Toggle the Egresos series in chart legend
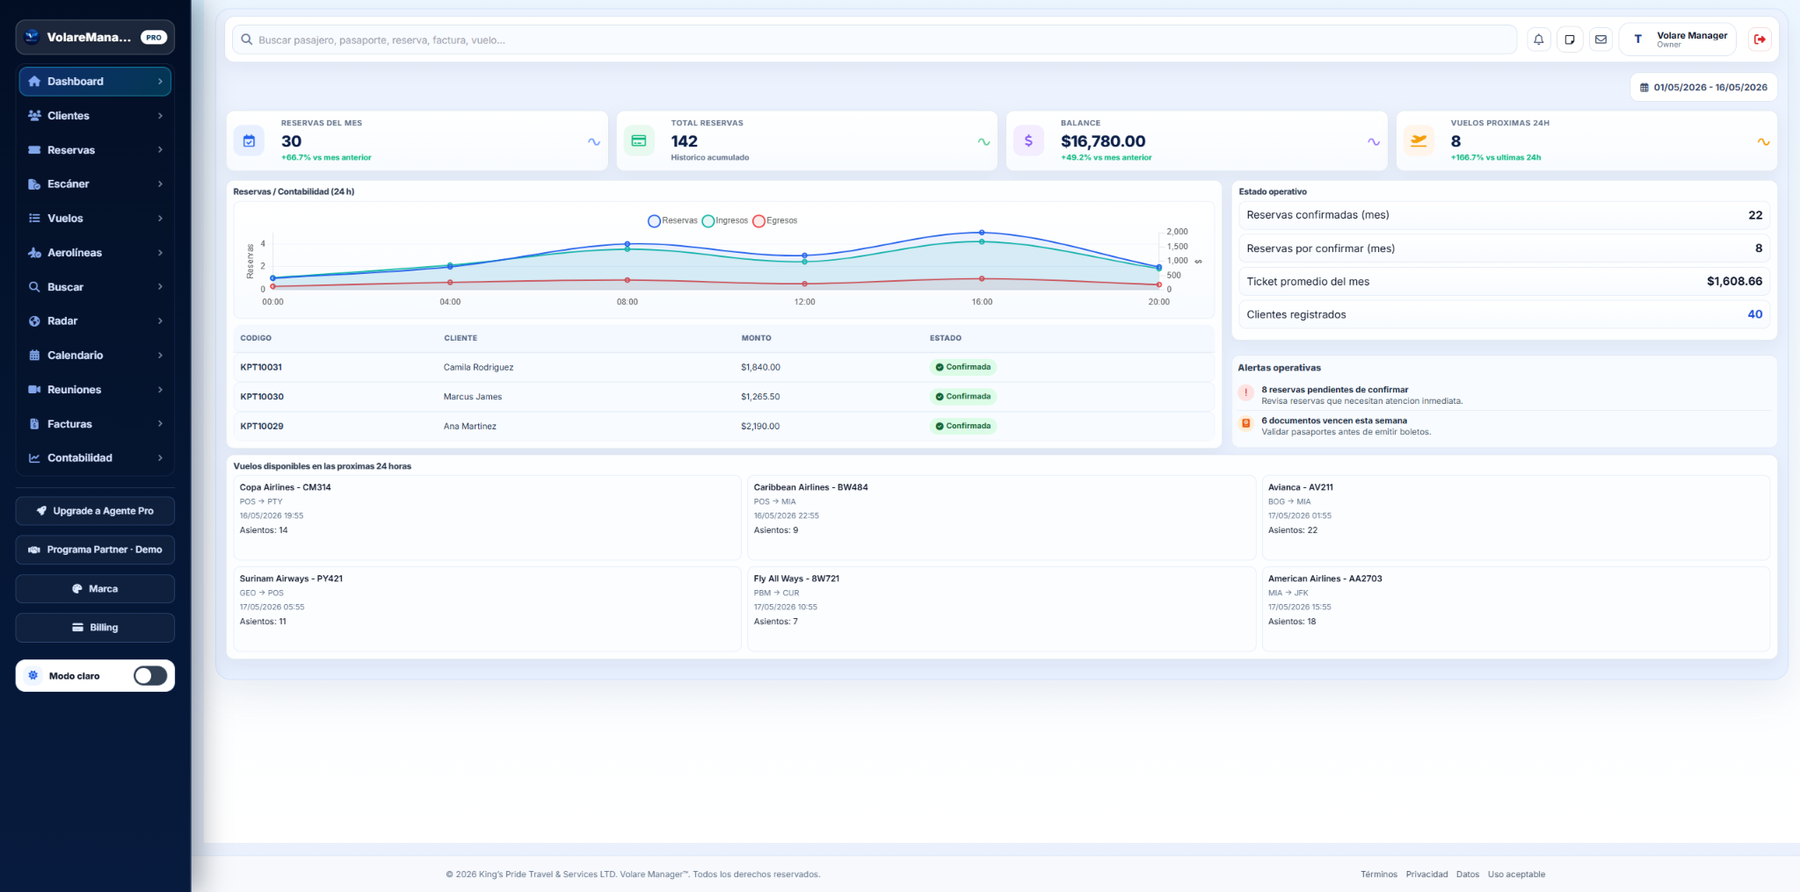 tap(775, 221)
